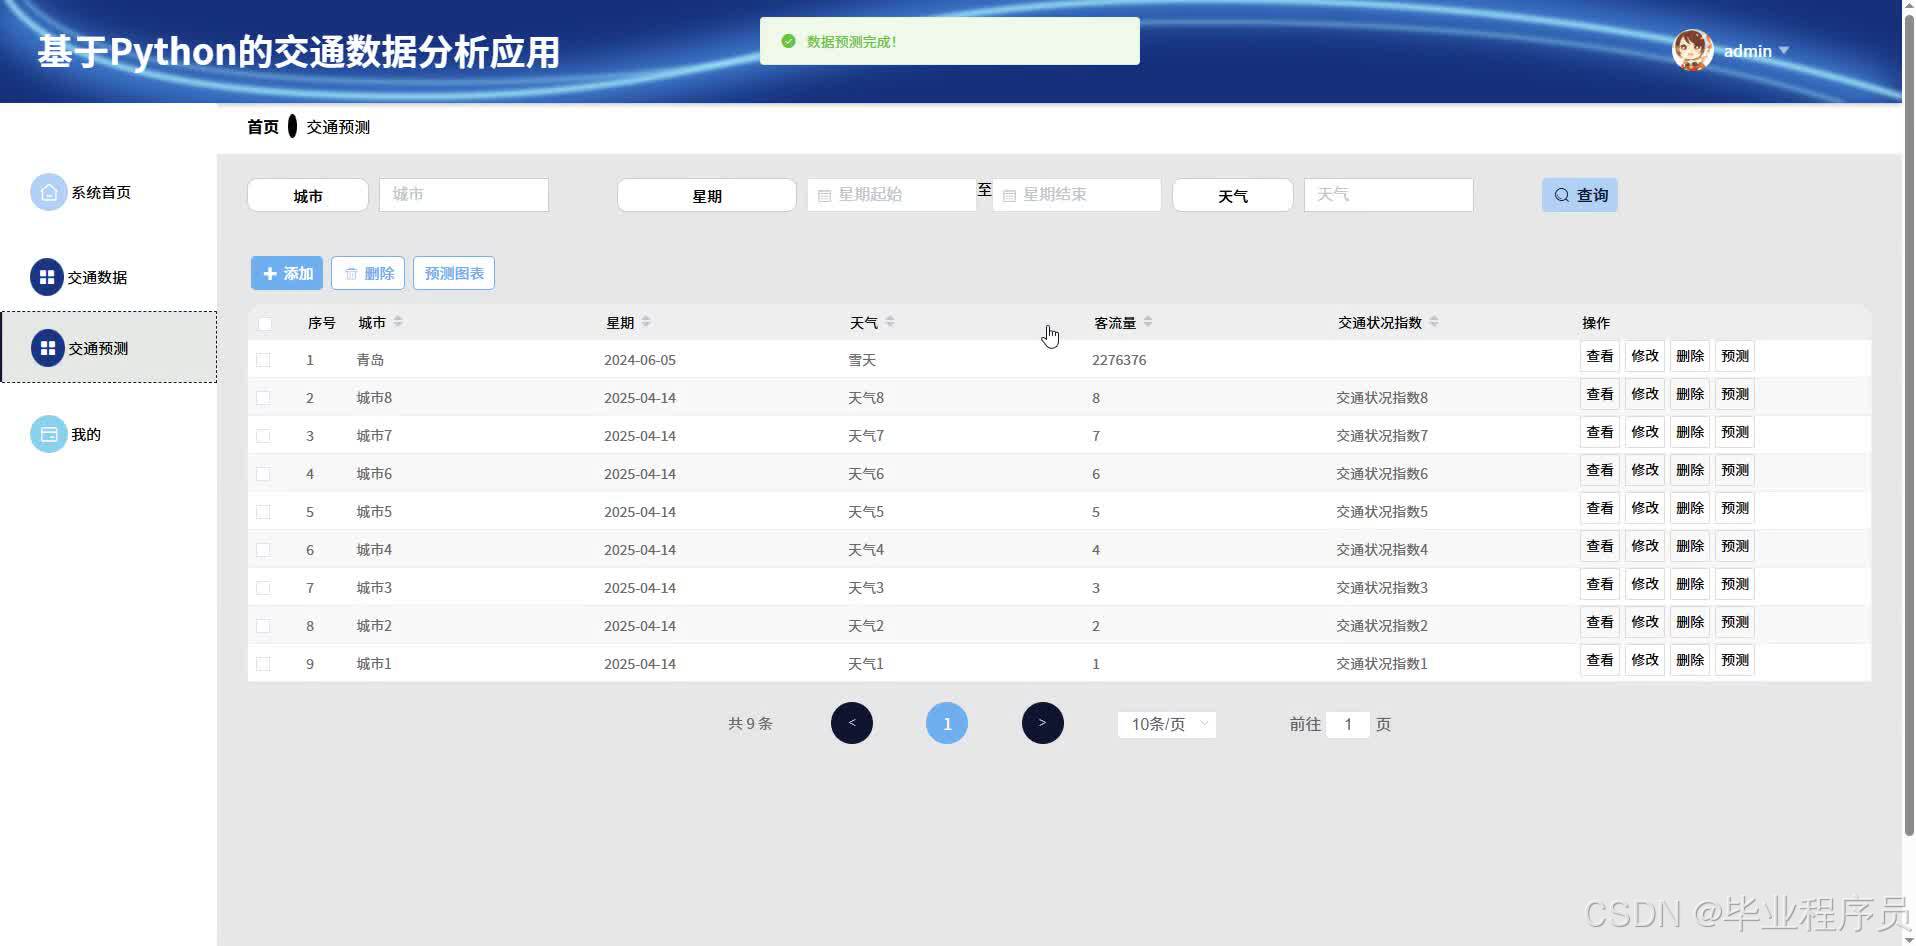Viewport: 1916px width, 946px height.
Task: Click 查看 on the 青岛 row
Action: [x=1599, y=356]
